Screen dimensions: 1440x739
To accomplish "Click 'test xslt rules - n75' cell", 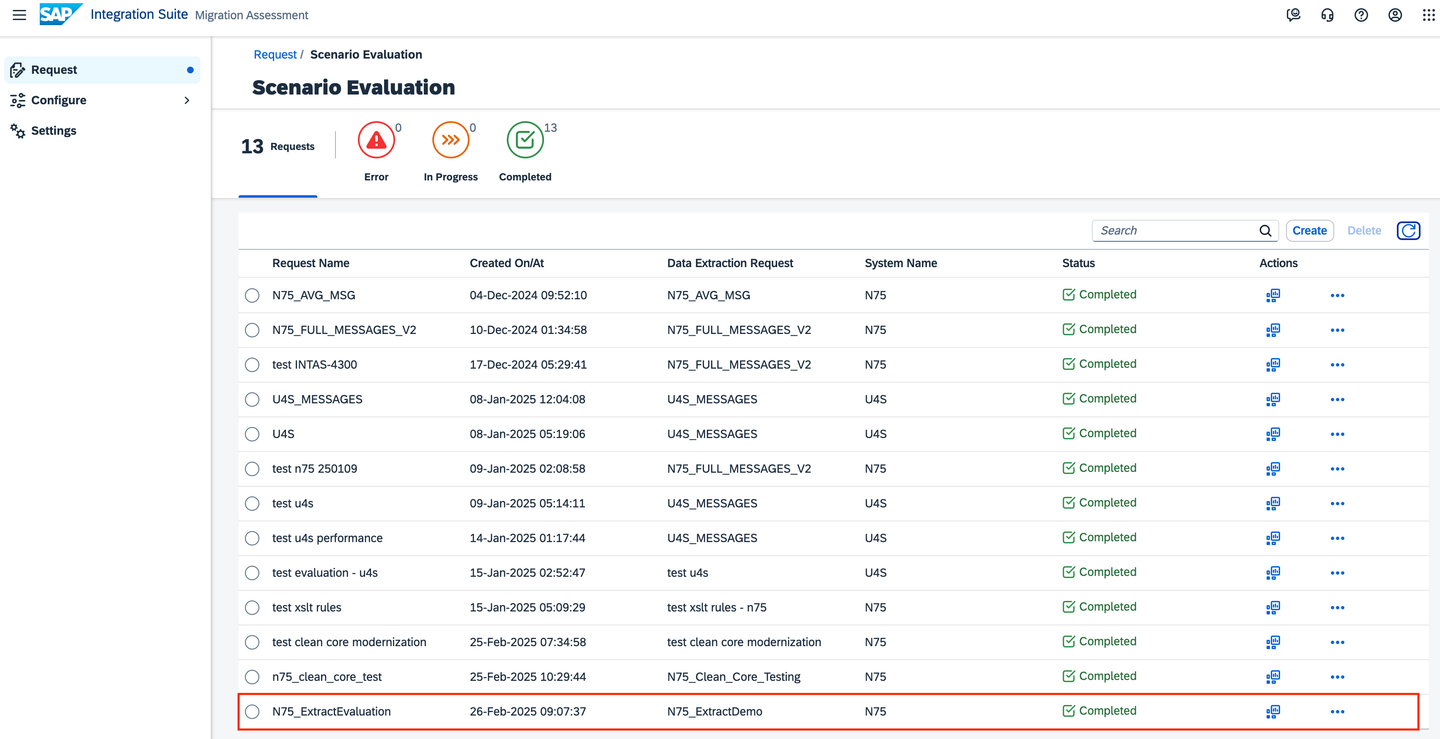I will click(x=717, y=608).
